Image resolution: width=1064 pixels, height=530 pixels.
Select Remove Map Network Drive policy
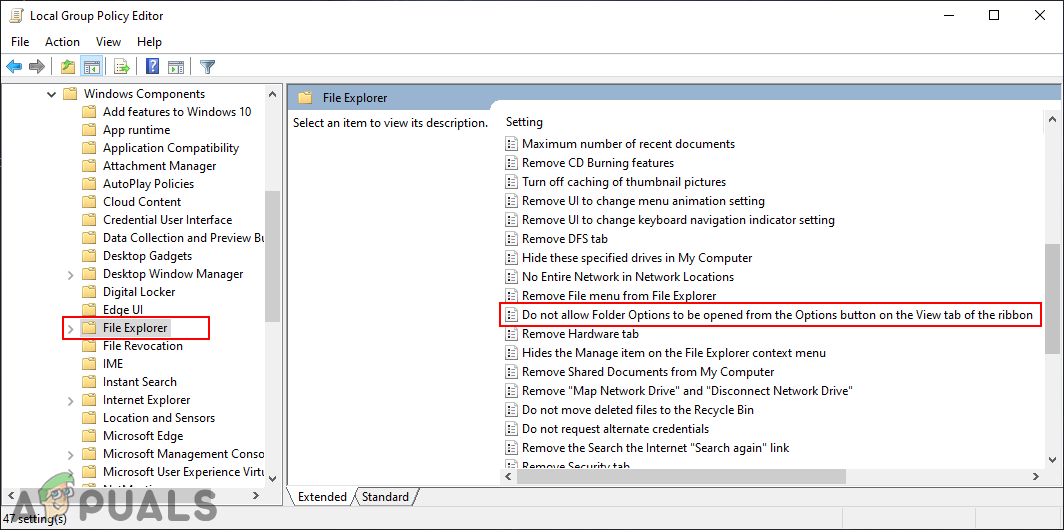[687, 391]
